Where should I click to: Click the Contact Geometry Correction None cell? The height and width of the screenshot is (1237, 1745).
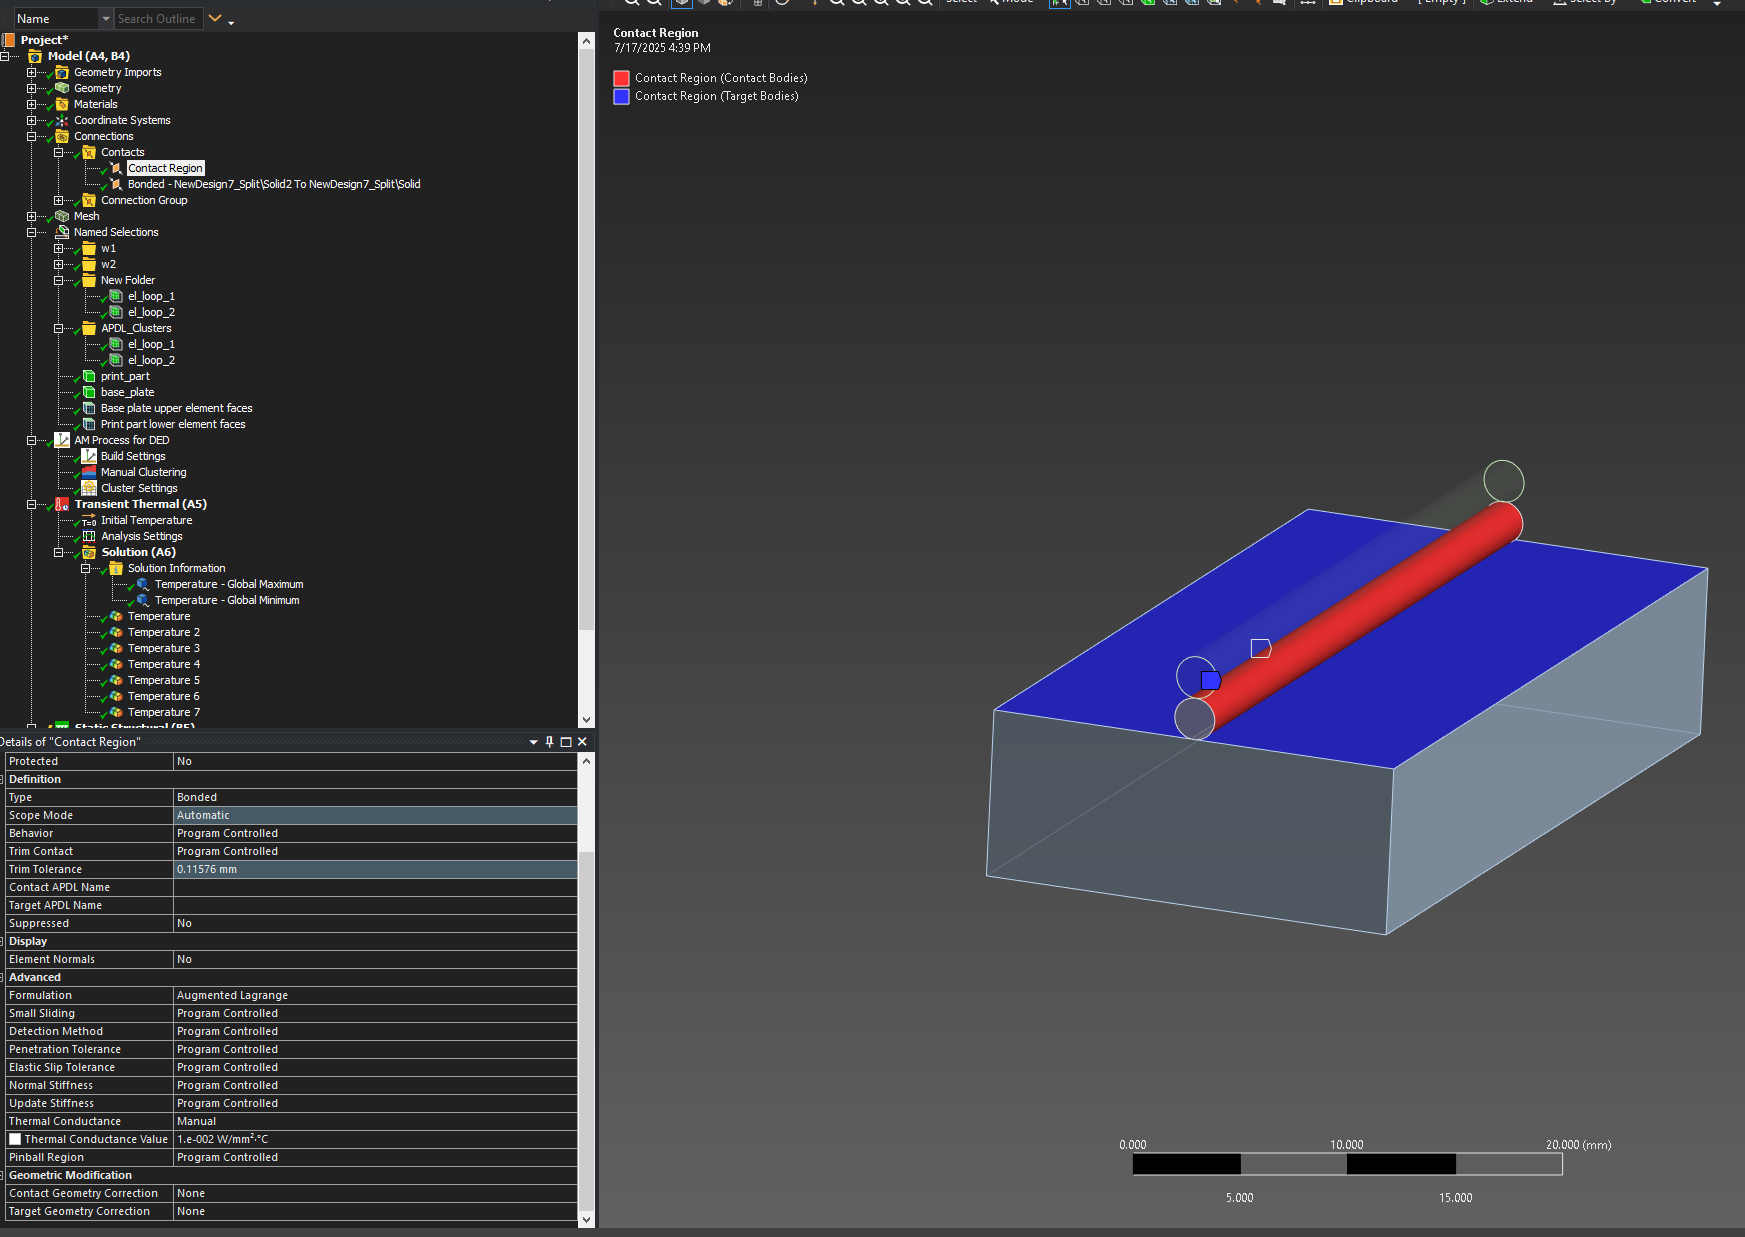tap(375, 1193)
